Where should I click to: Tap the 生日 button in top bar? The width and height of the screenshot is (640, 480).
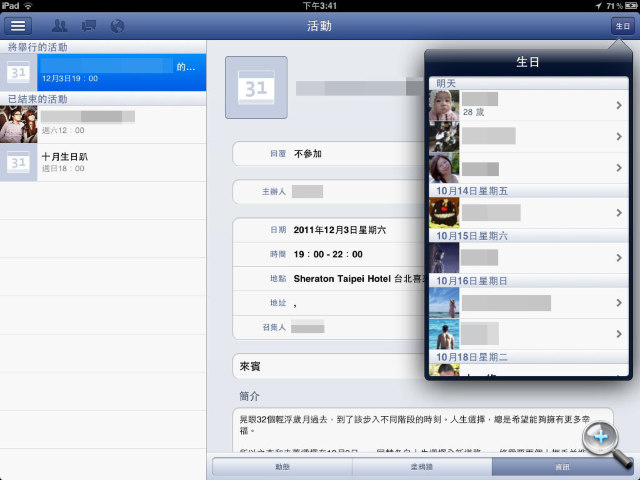click(622, 26)
